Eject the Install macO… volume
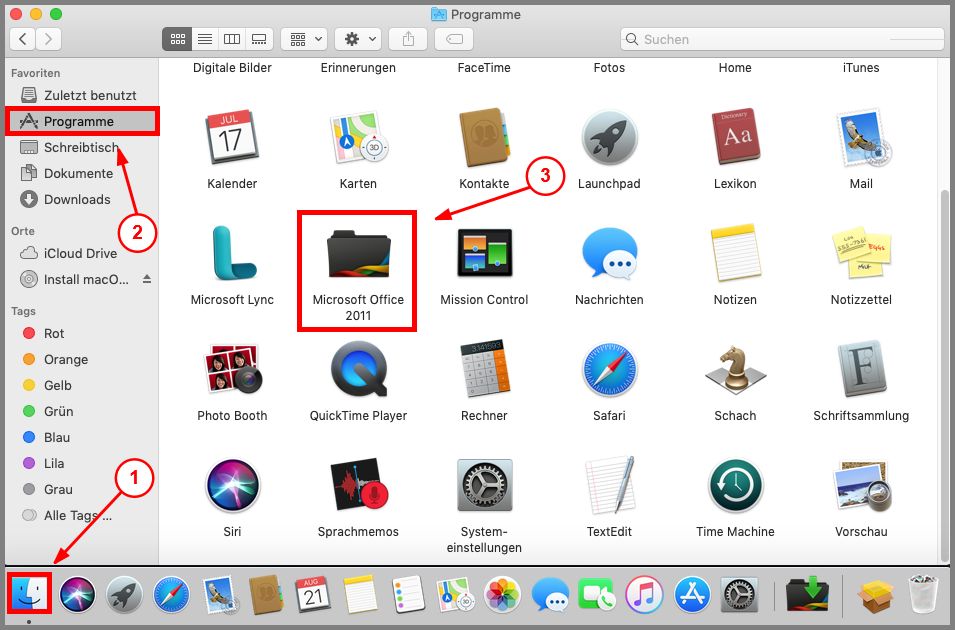This screenshot has width=955, height=630. click(147, 279)
